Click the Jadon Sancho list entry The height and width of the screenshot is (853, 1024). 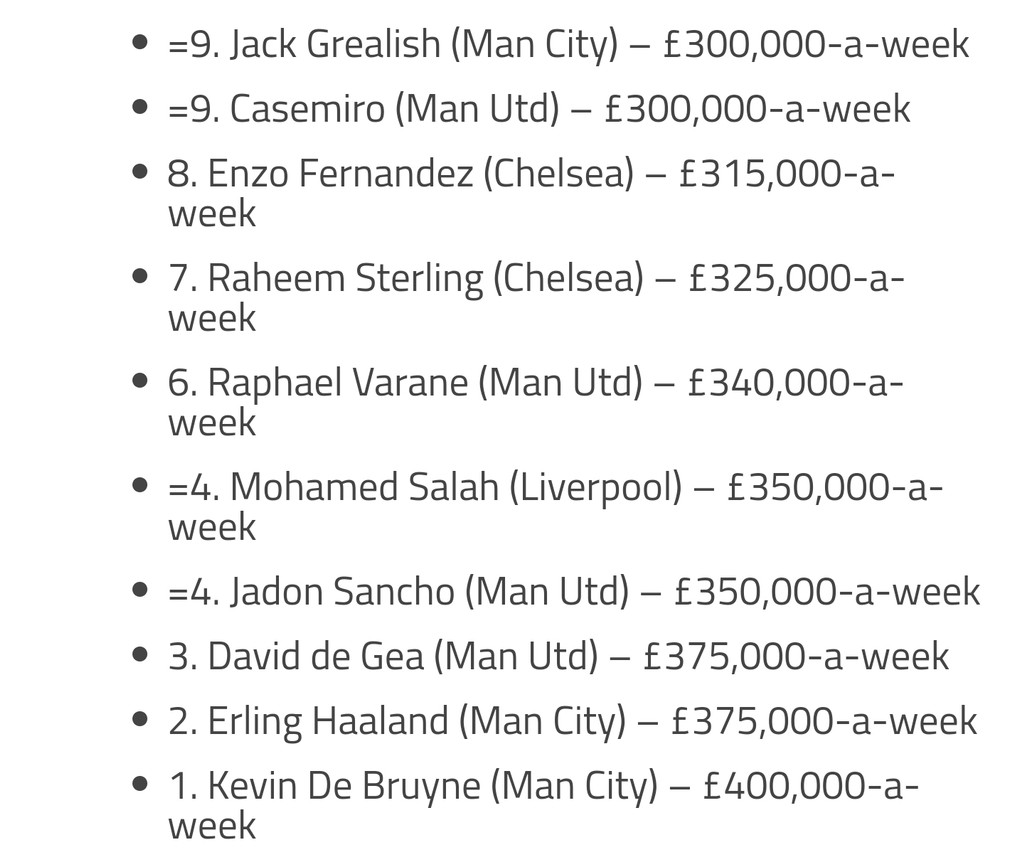tap(574, 592)
